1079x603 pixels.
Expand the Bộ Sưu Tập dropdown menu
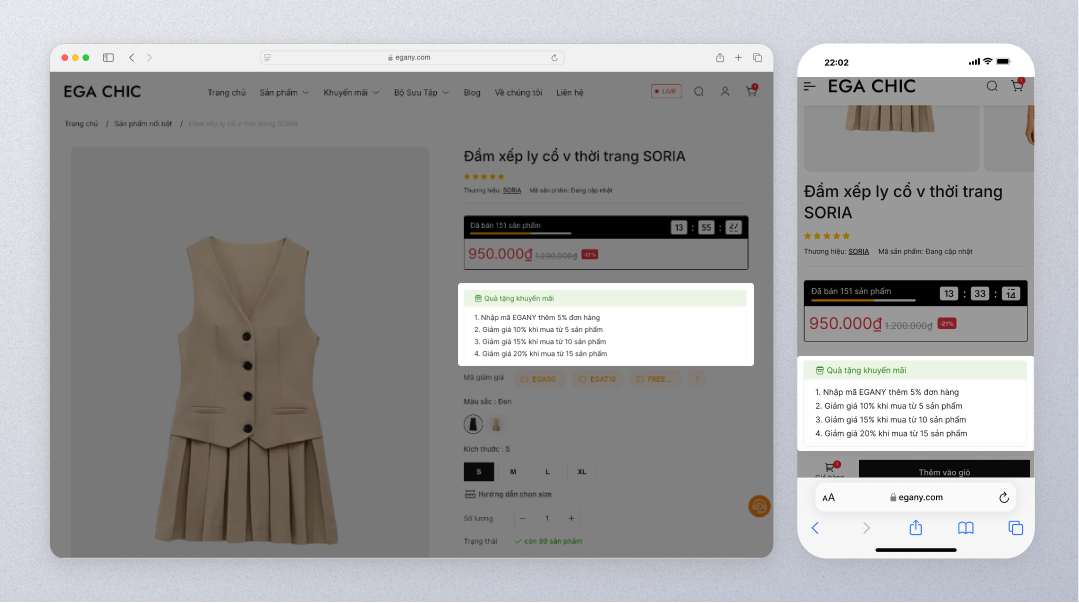(x=421, y=93)
